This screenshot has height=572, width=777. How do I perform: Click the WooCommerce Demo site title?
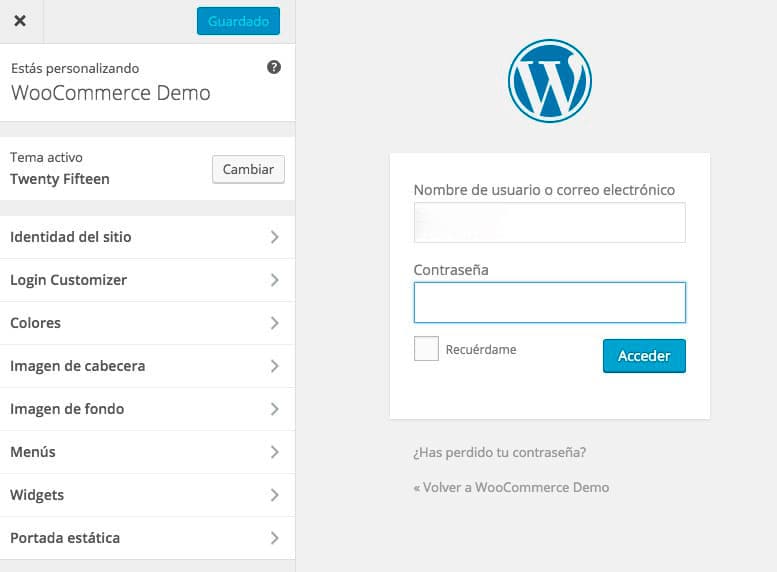coord(111,93)
